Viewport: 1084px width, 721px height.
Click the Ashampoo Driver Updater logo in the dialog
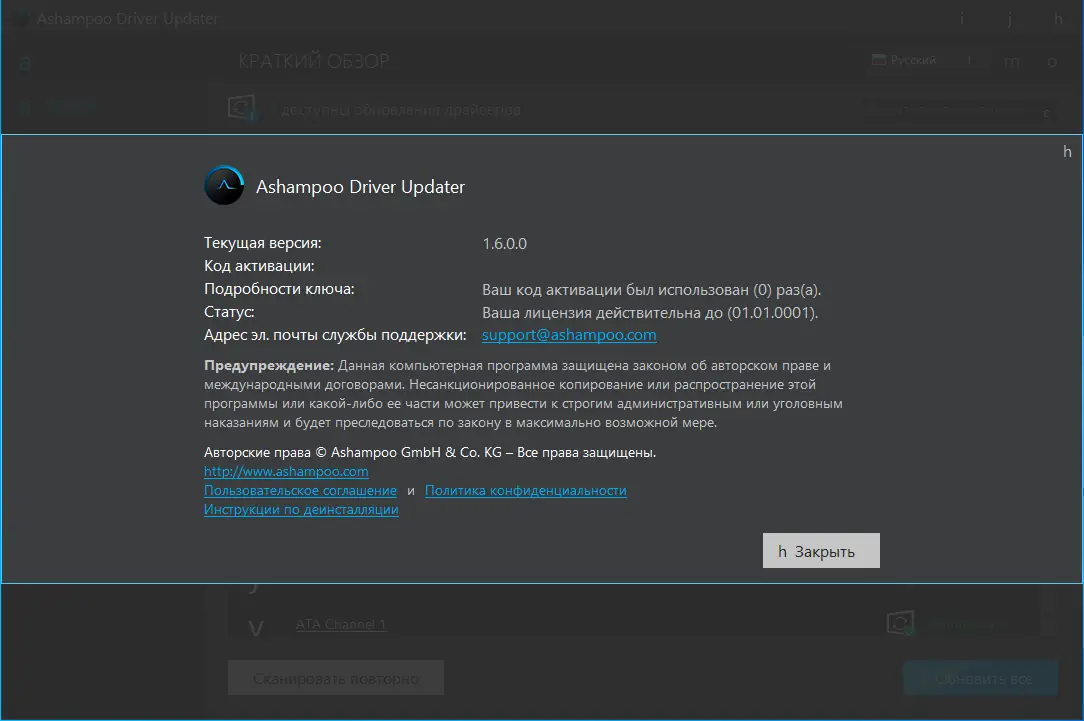pyautogui.click(x=223, y=186)
